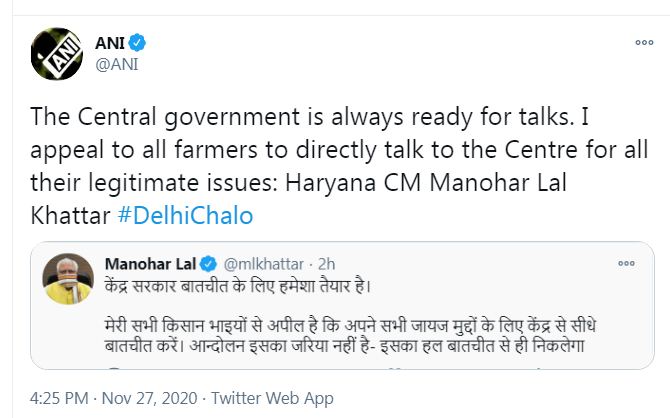This screenshot has width=670, height=418.
Task: Click the word 'Khattar' before the hashtag
Action: (x=66, y=215)
